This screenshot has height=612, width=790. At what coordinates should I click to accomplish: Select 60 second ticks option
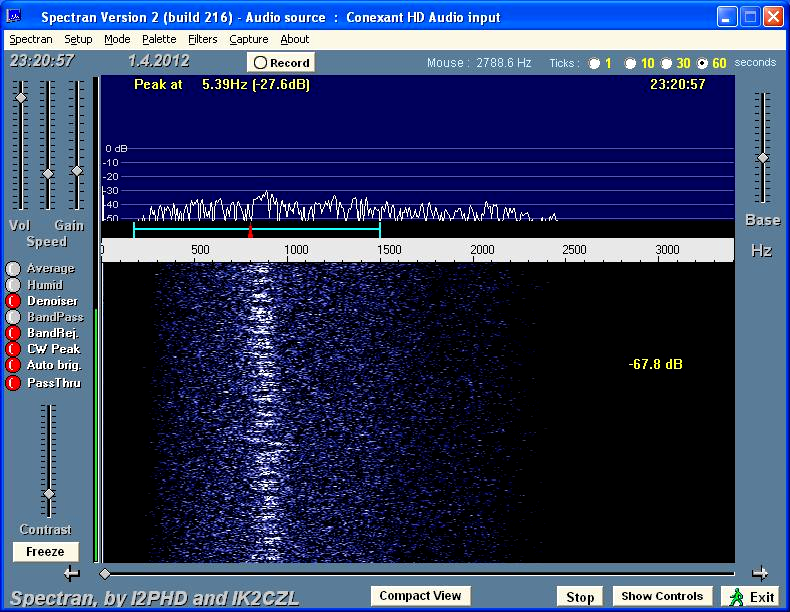702,63
